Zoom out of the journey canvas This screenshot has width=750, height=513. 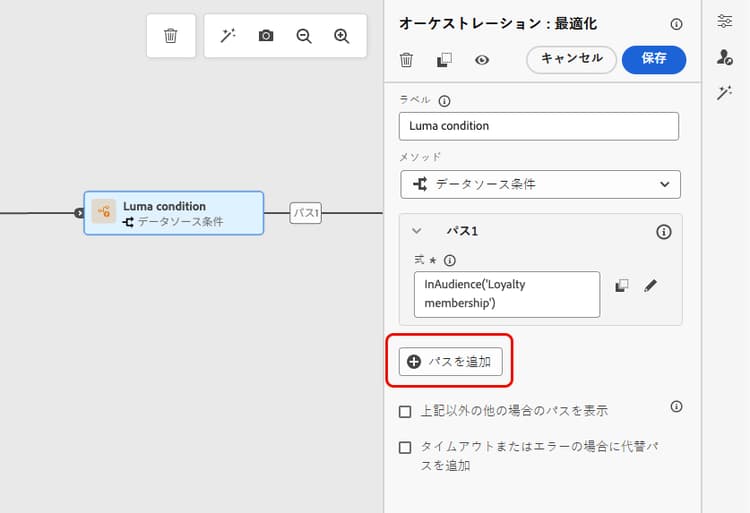coord(304,36)
